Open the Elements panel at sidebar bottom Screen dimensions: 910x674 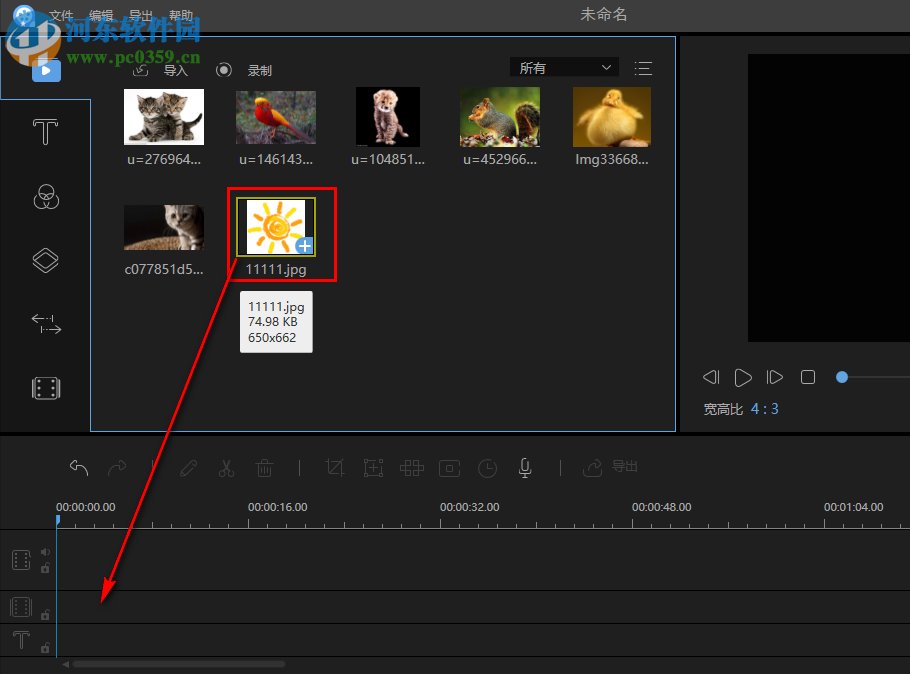(45, 388)
